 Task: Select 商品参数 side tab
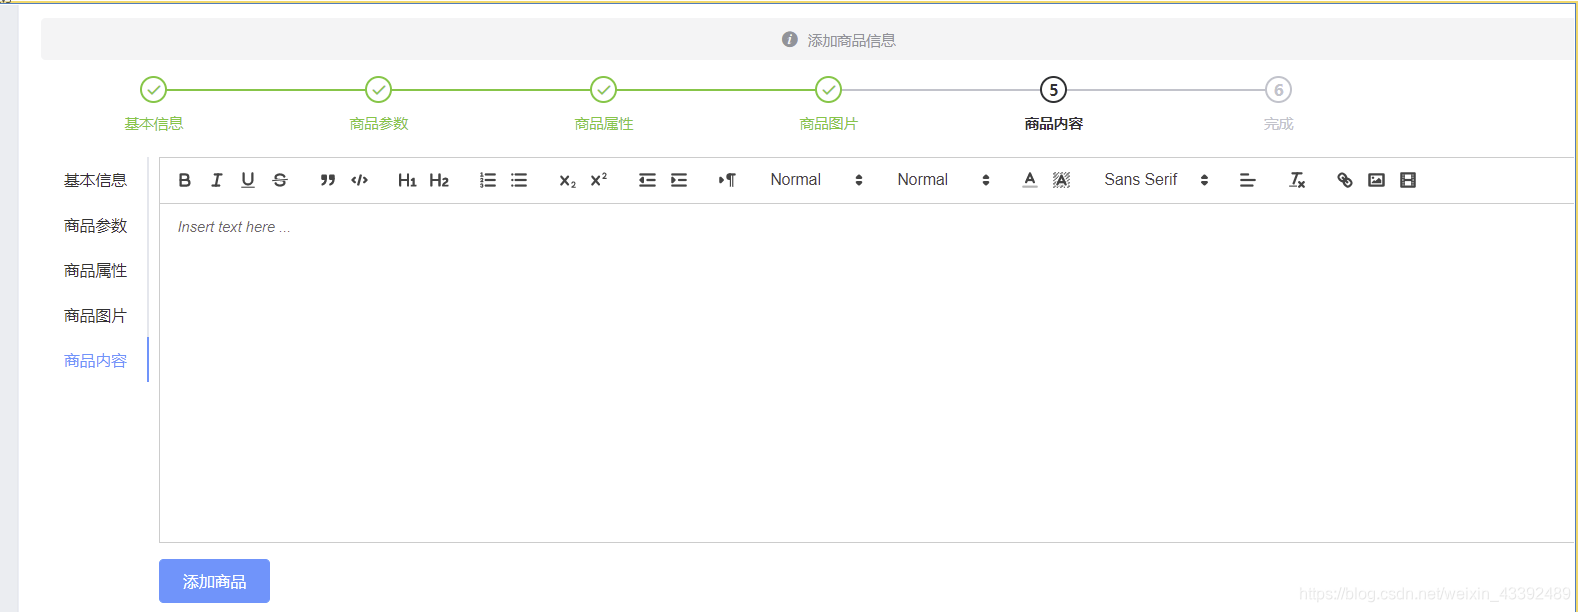click(x=96, y=225)
